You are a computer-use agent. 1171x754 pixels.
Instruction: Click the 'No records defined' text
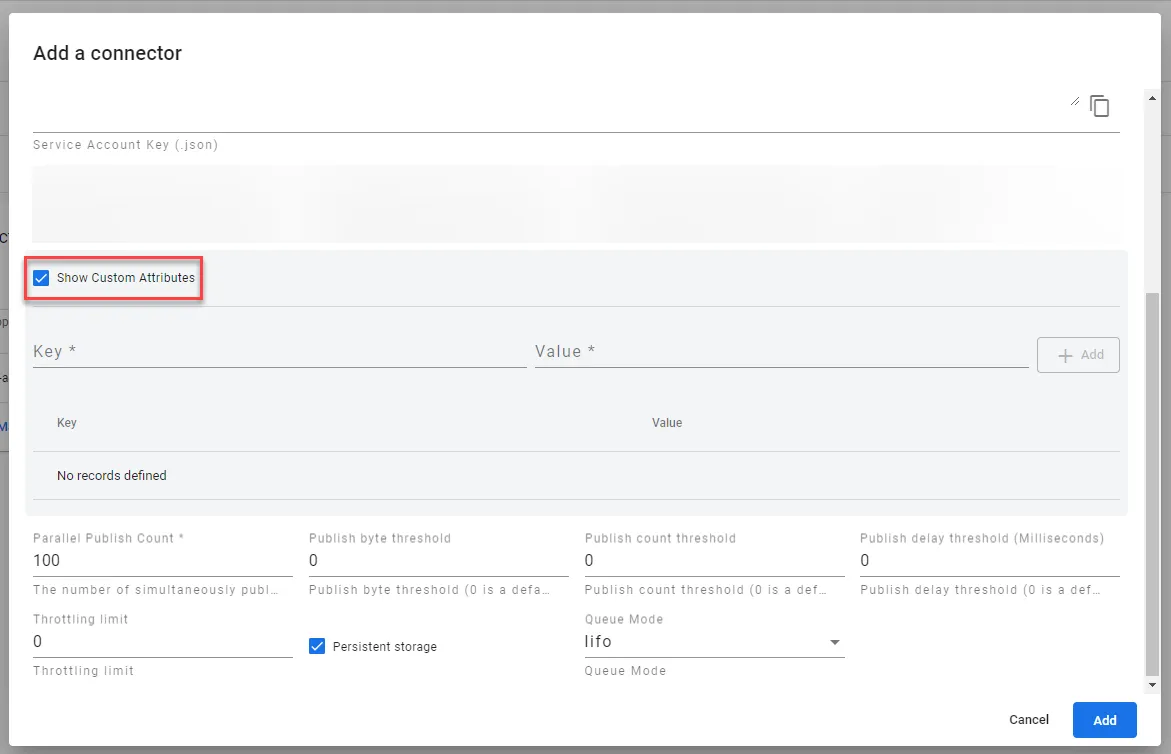(x=111, y=476)
